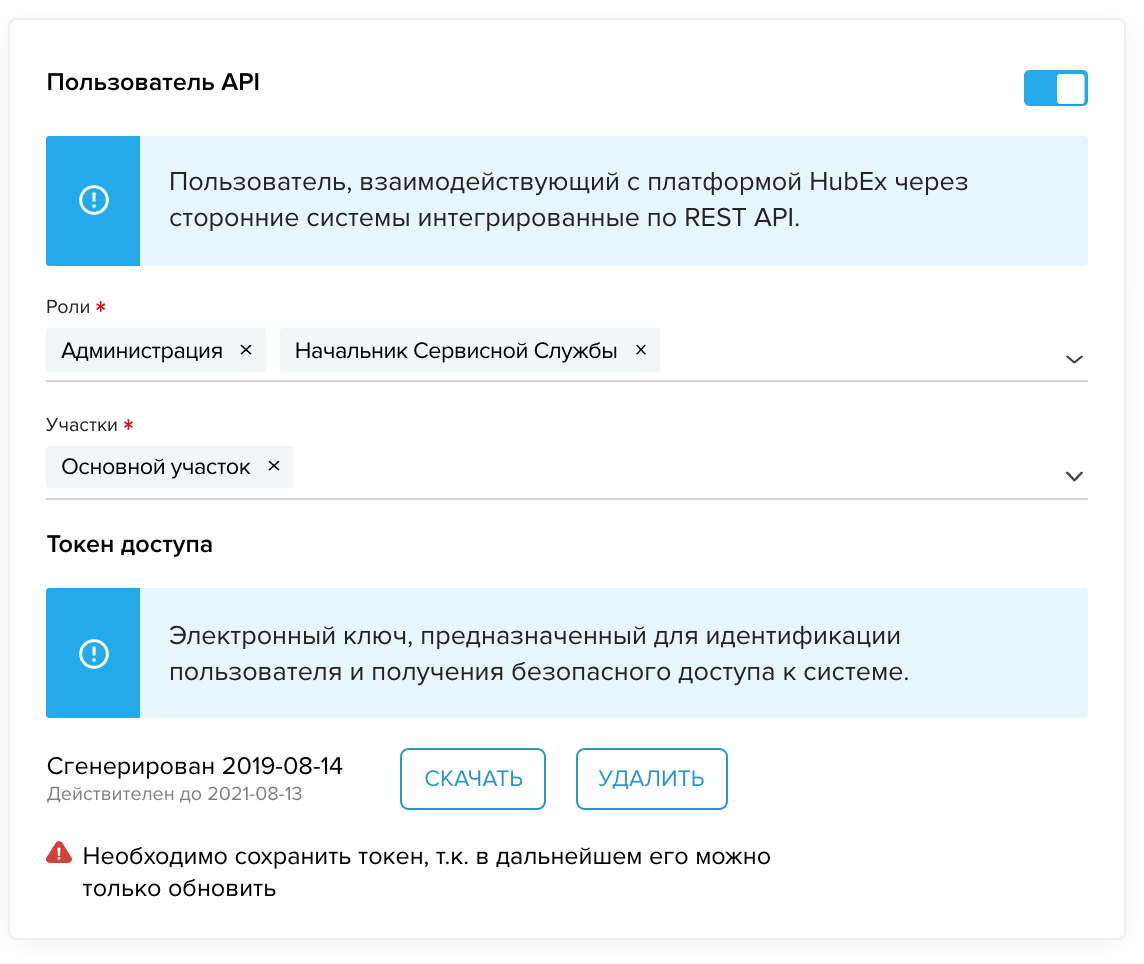Click the Токен доступа heading
This screenshot has height=964, width=1144.
click(130, 544)
